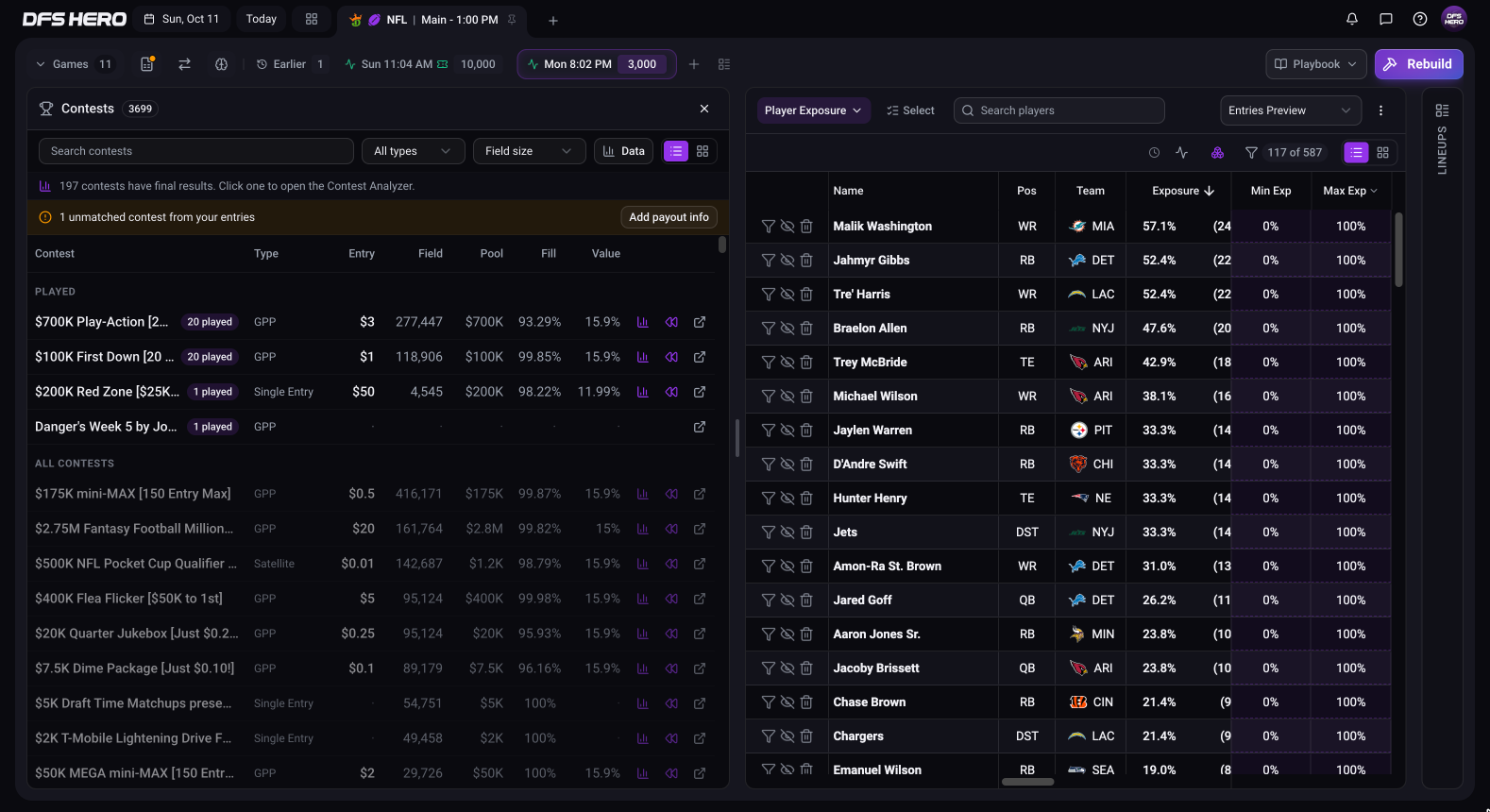The height and width of the screenshot is (812, 1490).
Task: Select the Mon 8:02 PM build tab
Action: pyautogui.click(x=596, y=64)
